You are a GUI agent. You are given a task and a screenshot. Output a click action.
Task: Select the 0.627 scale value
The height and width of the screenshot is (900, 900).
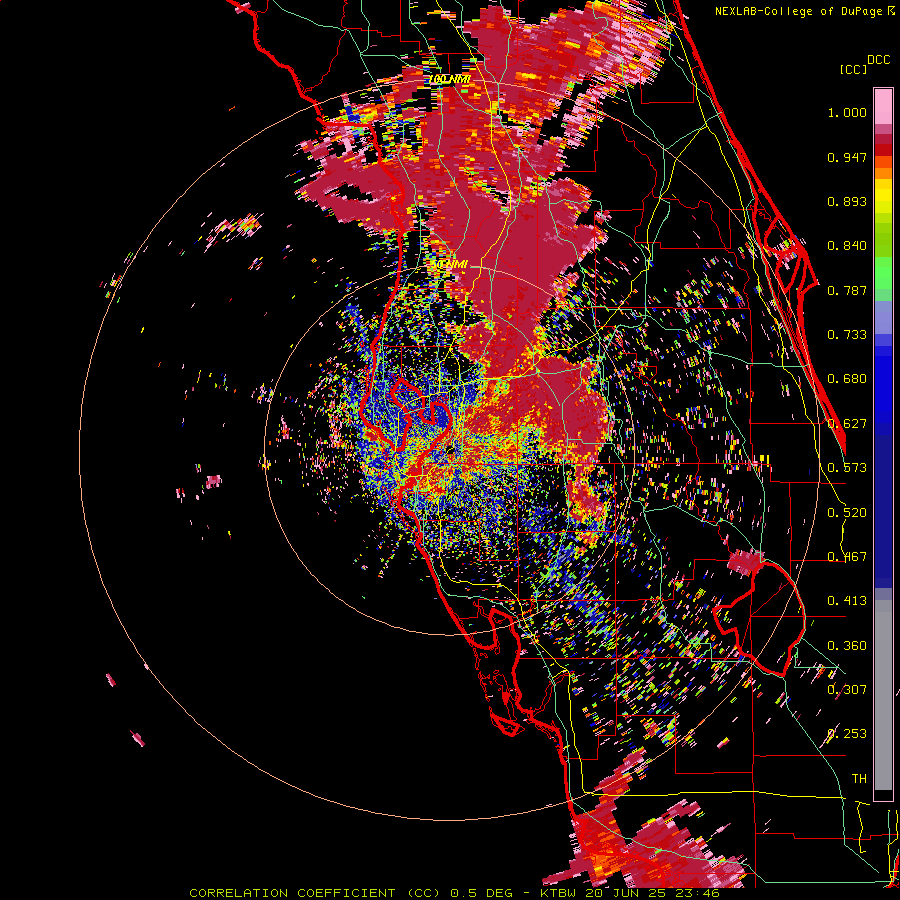[x=847, y=424]
